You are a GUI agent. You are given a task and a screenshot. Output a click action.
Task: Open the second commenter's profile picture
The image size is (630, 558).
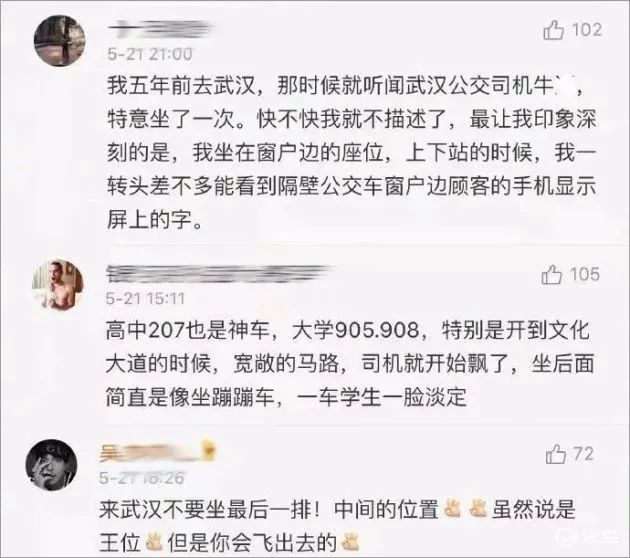pyautogui.click(x=58, y=284)
